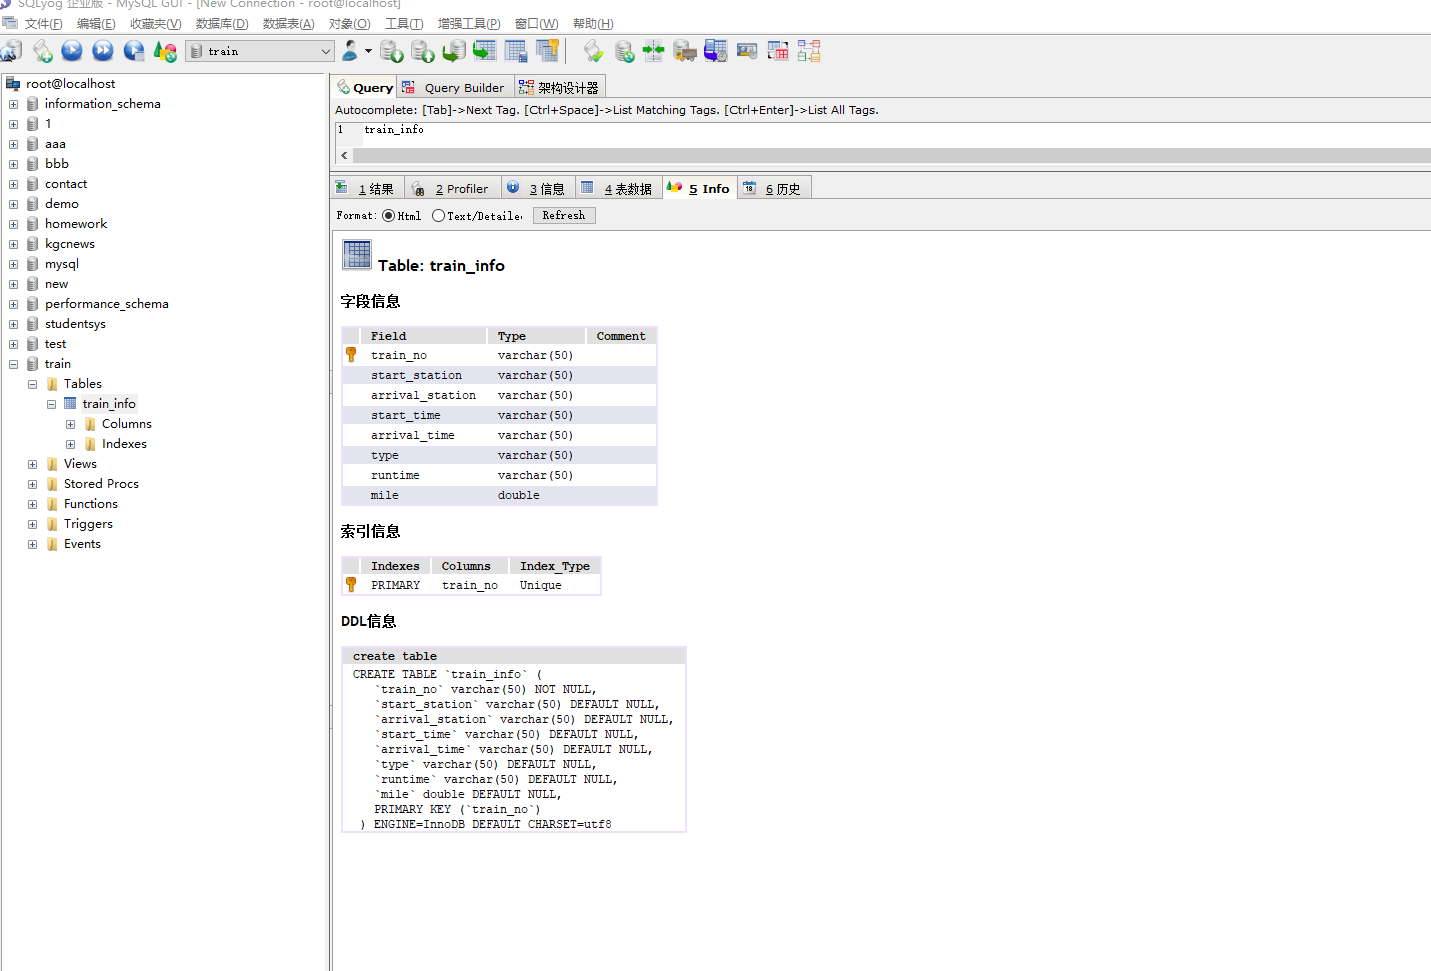Expand the Indexes folder node
This screenshot has width=1431, height=971.
pos(70,444)
